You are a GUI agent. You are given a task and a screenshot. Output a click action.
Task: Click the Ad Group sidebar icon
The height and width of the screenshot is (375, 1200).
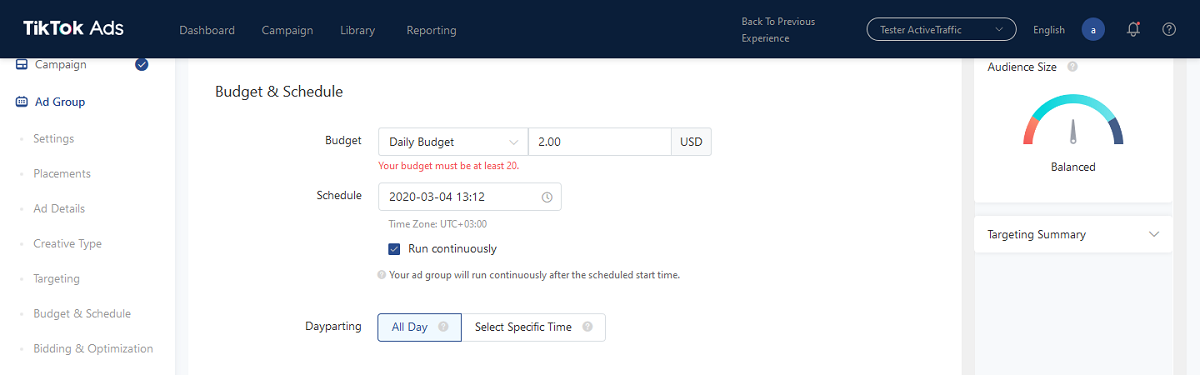click(x=22, y=102)
